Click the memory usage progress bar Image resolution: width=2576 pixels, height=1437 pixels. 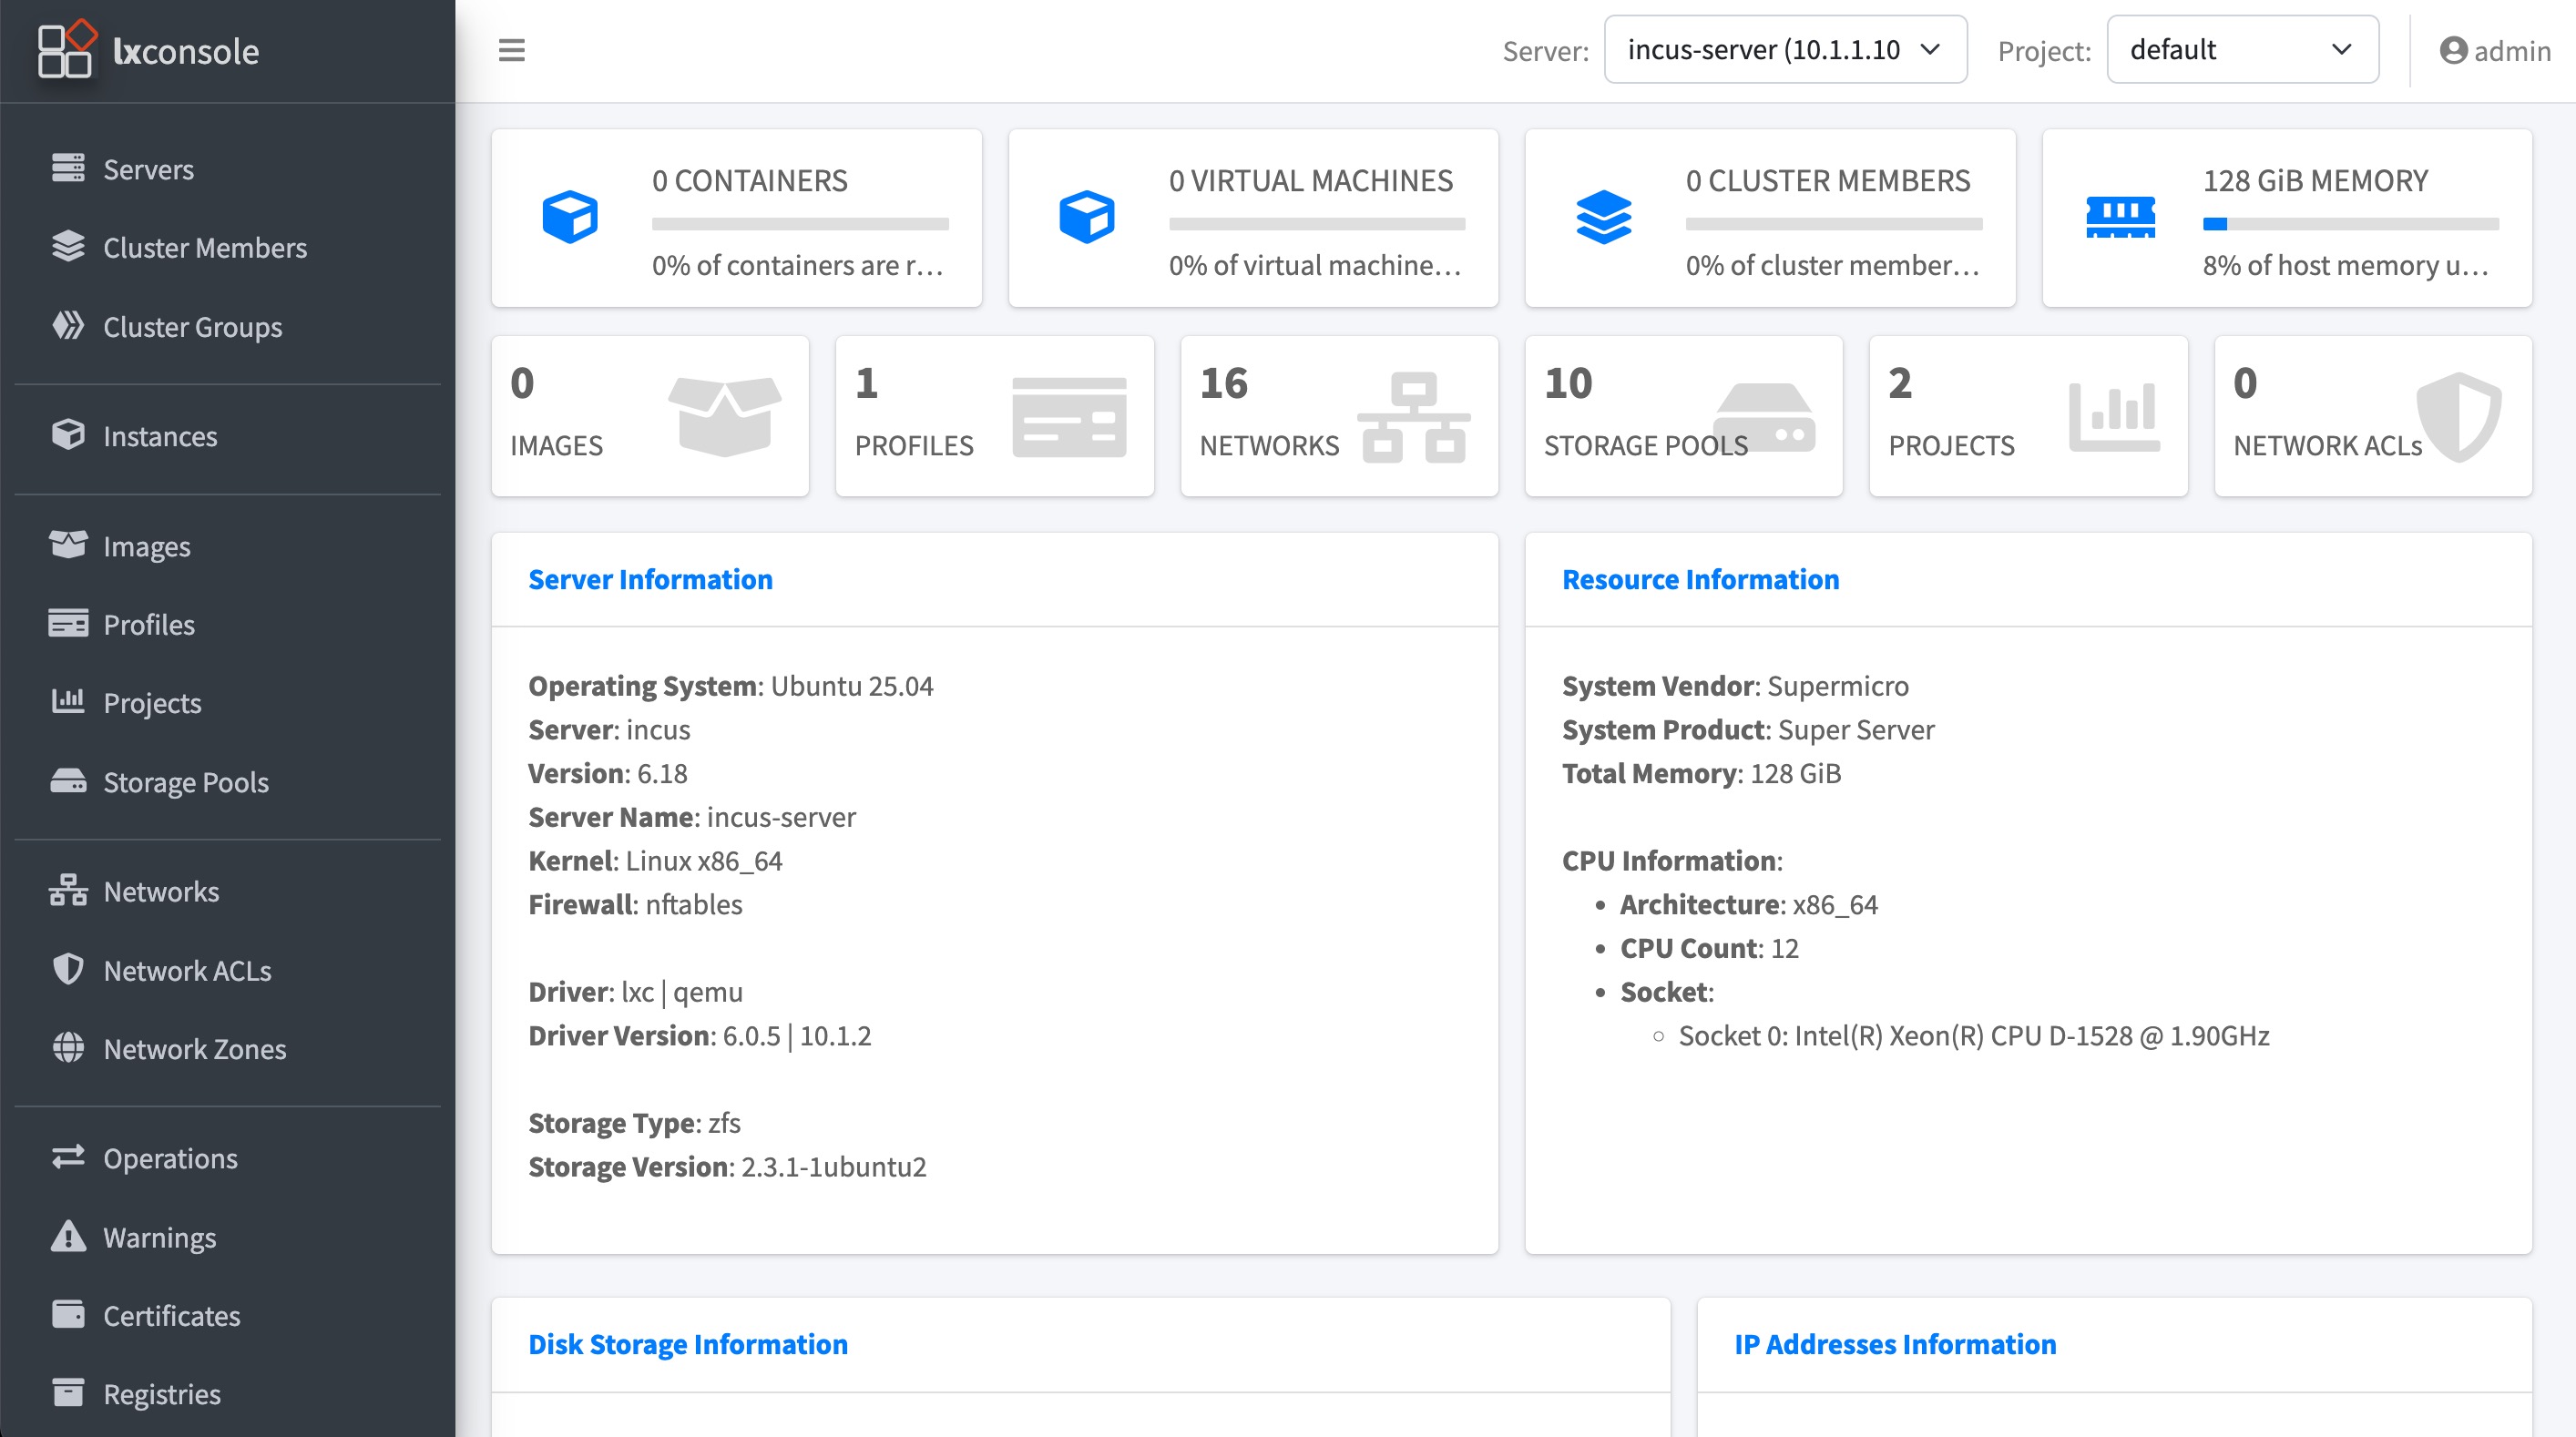2350,224
